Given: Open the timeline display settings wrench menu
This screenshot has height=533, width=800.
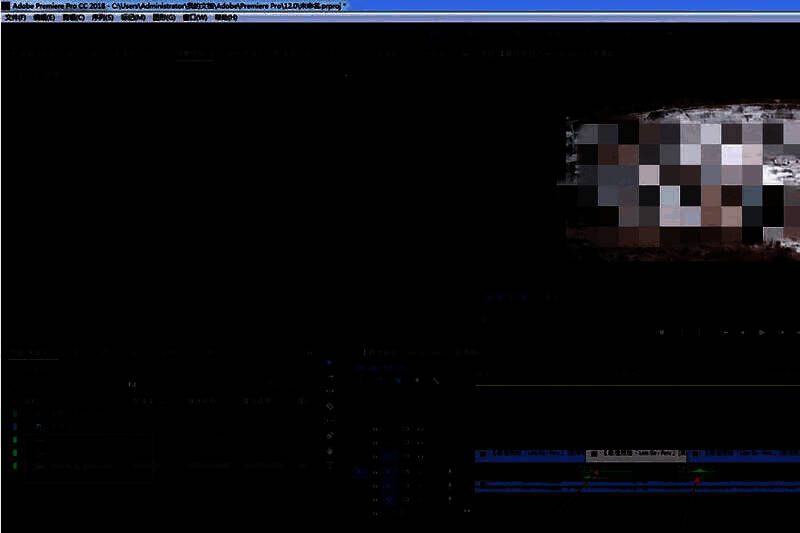Looking at the screenshot, I should point(435,381).
